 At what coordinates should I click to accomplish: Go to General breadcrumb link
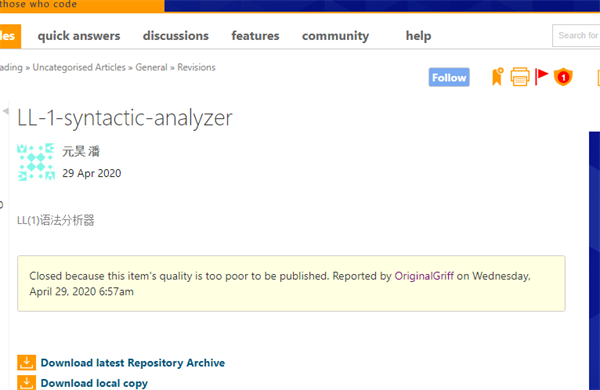point(151,67)
